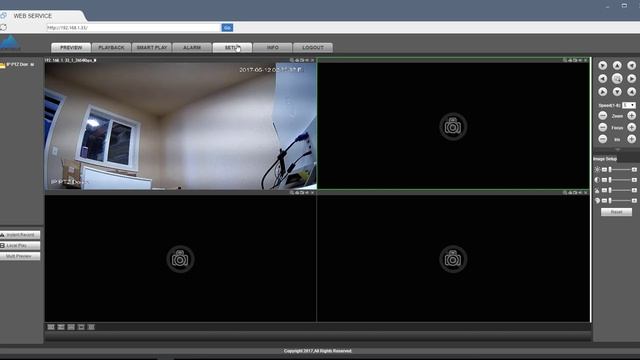Select the empty bottom-right video pane
The height and width of the screenshot is (360, 640).
point(453,259)
